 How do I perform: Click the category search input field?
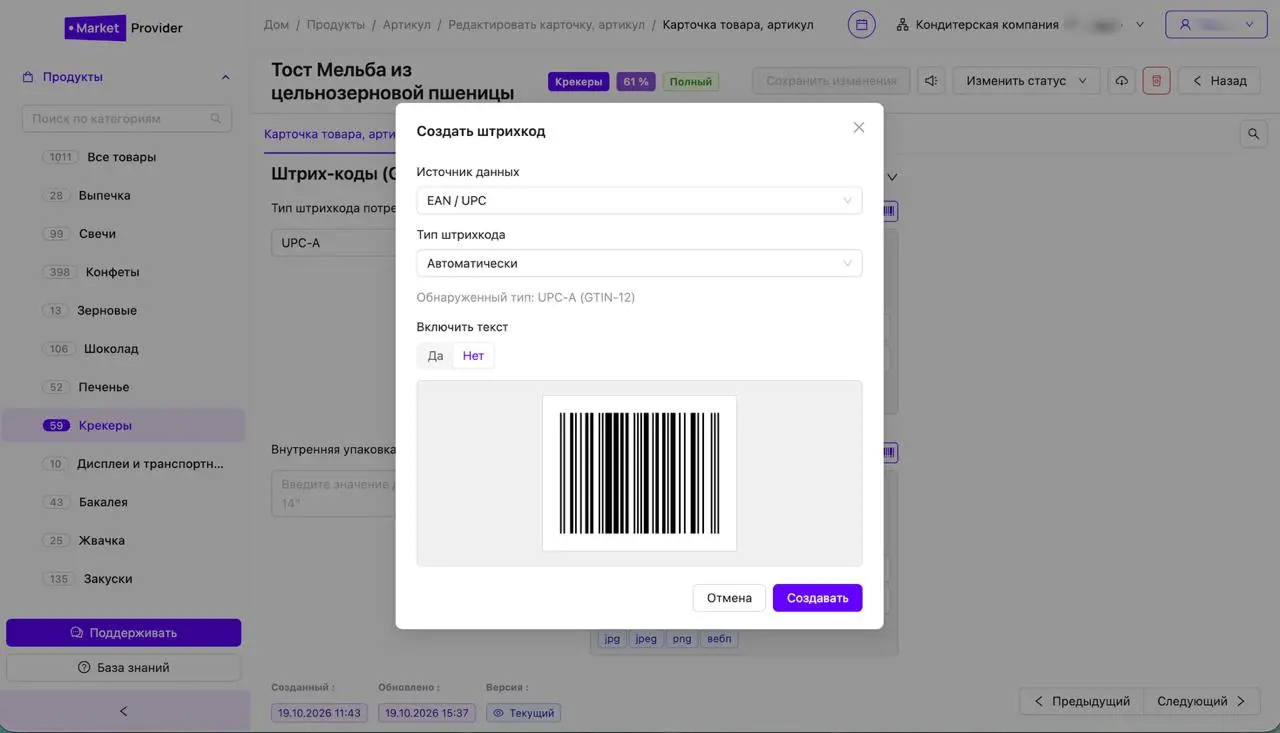pos(127,119)
